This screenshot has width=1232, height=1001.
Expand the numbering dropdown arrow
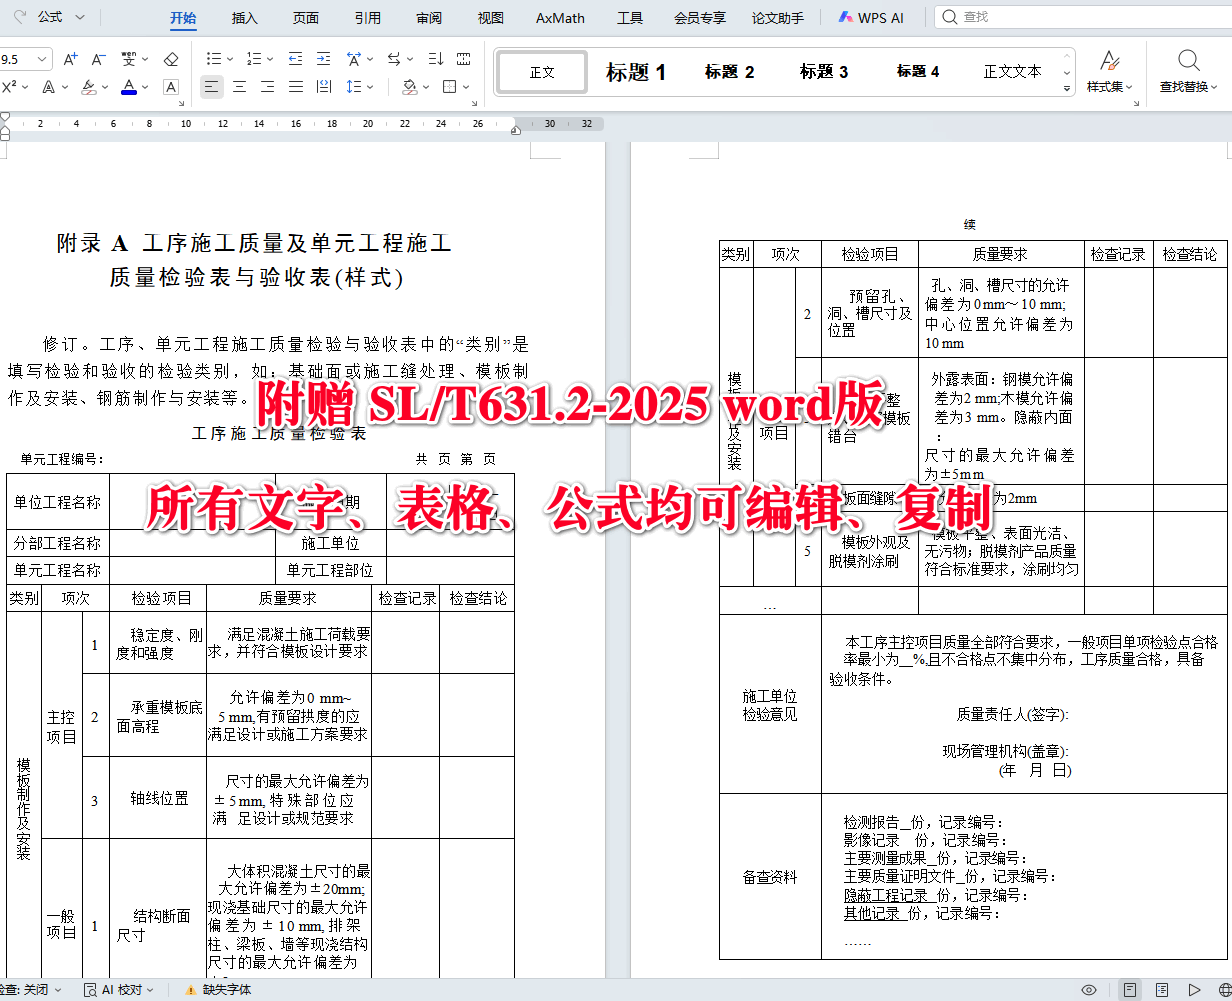point(270,60)
